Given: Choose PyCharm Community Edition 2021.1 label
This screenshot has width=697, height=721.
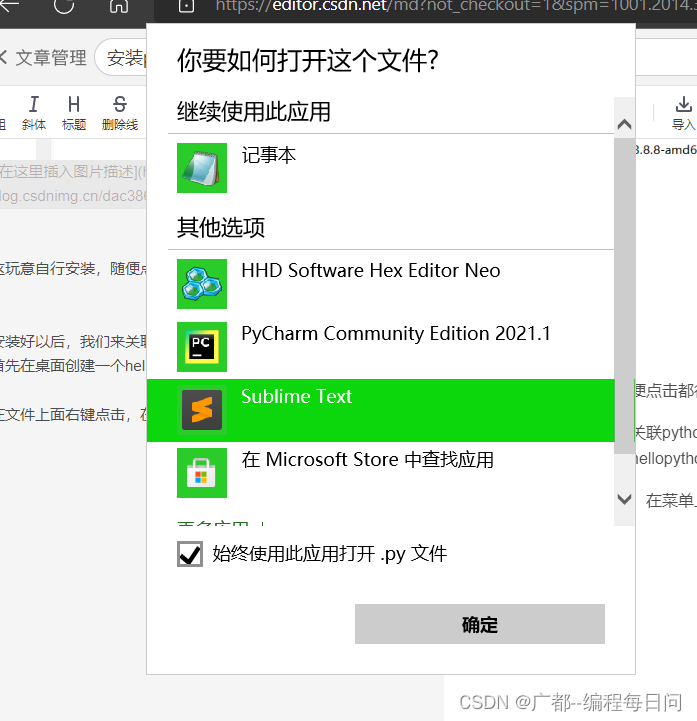Looking at the screenshot, I should click(396, 334).
